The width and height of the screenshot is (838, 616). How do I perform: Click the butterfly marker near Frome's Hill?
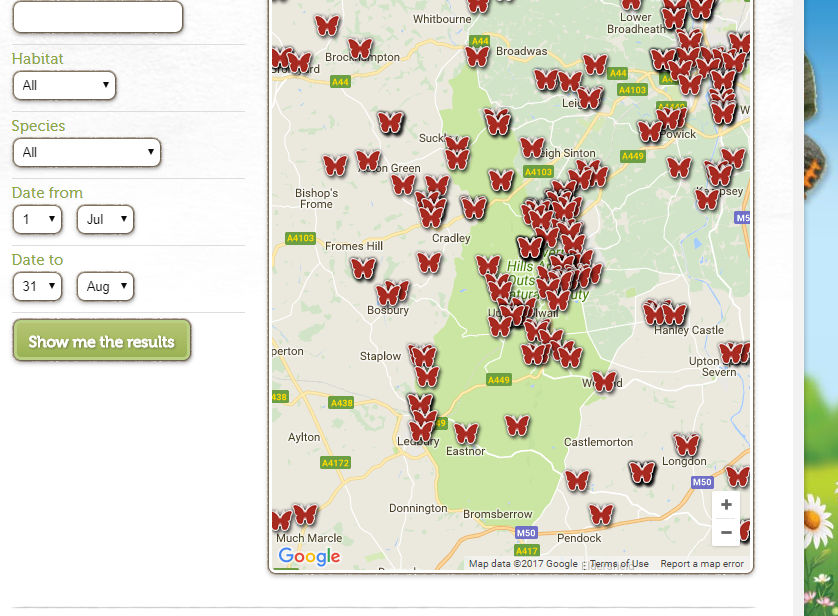coord(363,268)
